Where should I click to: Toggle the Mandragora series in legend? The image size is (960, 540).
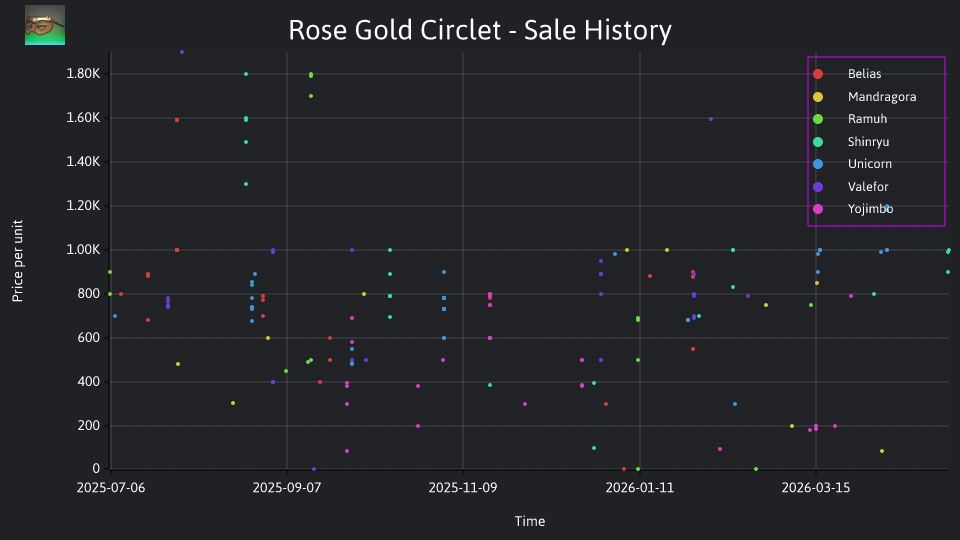point(882,97)
